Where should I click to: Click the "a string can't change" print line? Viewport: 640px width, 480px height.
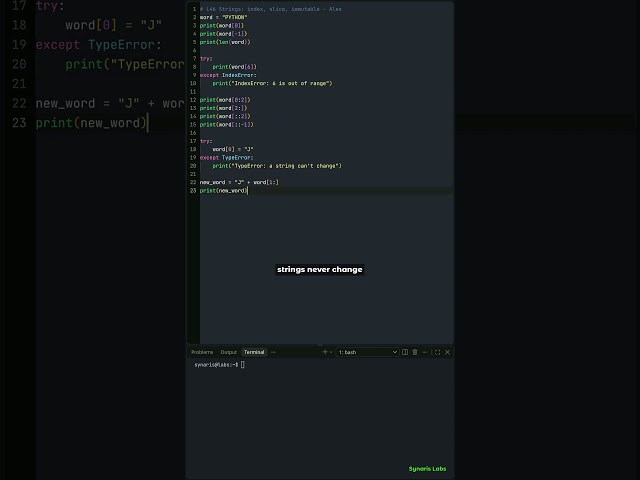click(277, 166)
